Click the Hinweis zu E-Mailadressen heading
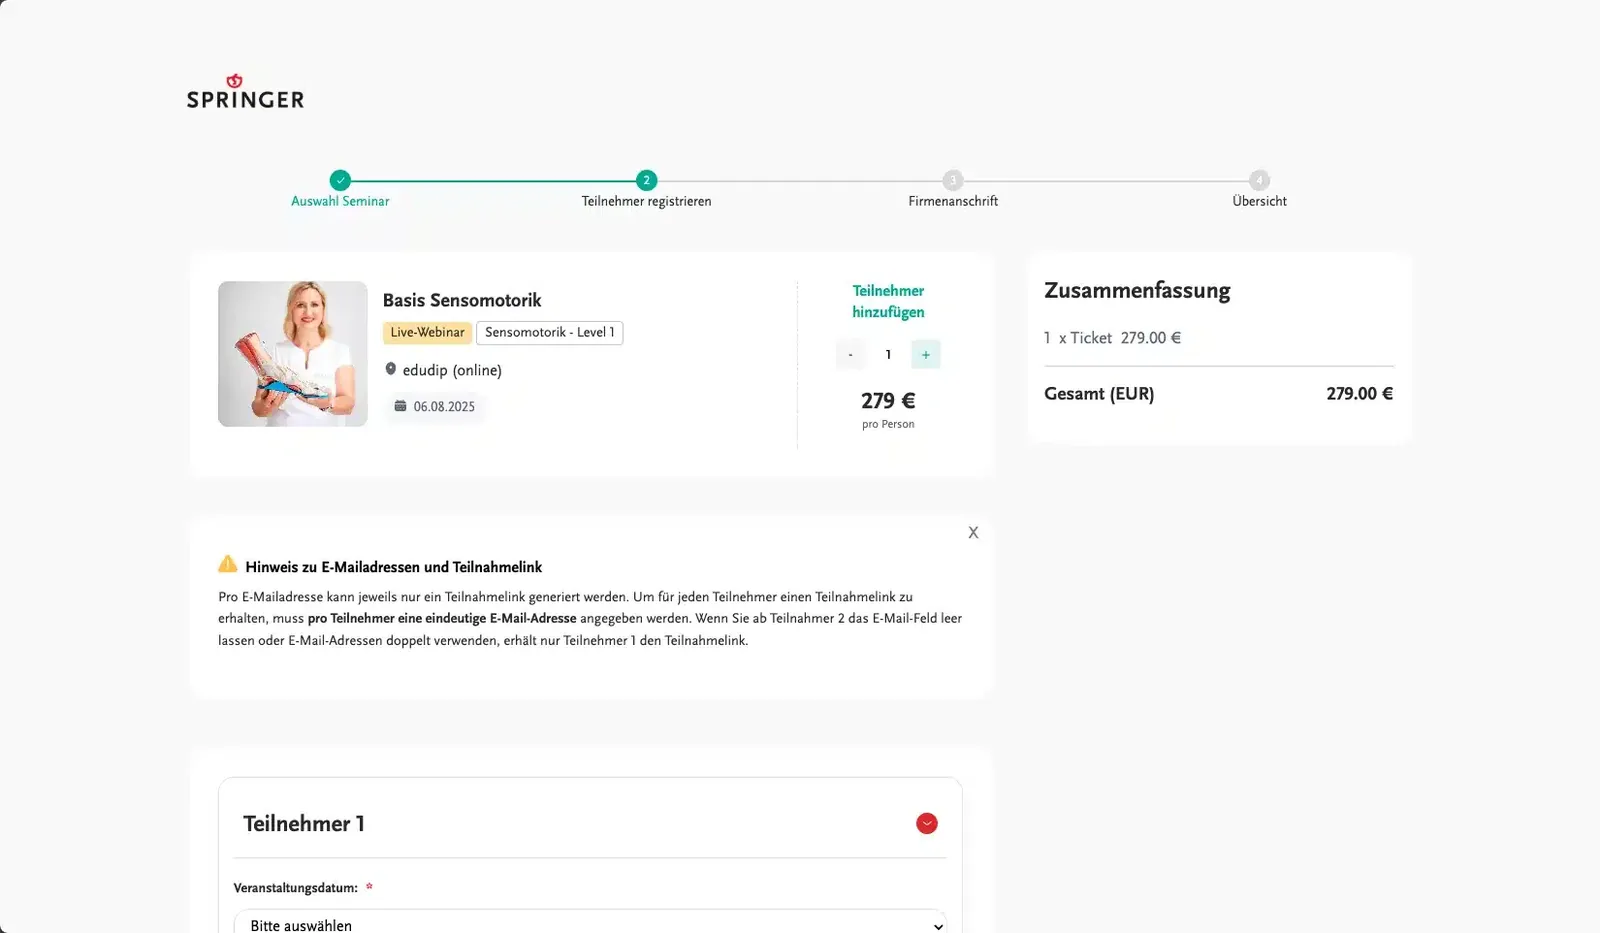The width and height of the screenshot is (1600, 933). [393, 567]
